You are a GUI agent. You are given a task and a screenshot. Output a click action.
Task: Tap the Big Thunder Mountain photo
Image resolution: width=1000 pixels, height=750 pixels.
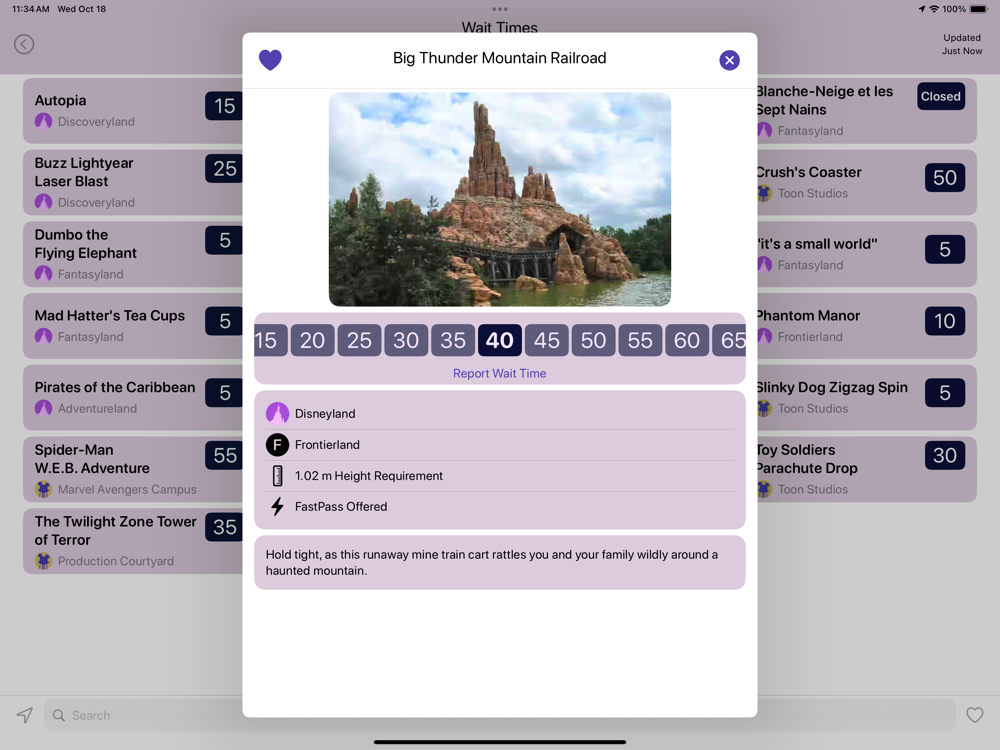tap(499, 199)
